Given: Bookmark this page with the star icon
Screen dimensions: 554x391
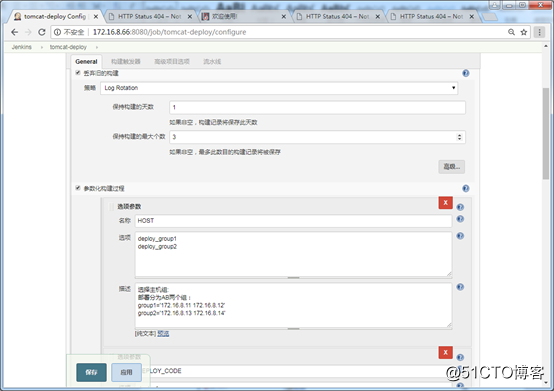Looking at the screenshot, I should [524, 32].
